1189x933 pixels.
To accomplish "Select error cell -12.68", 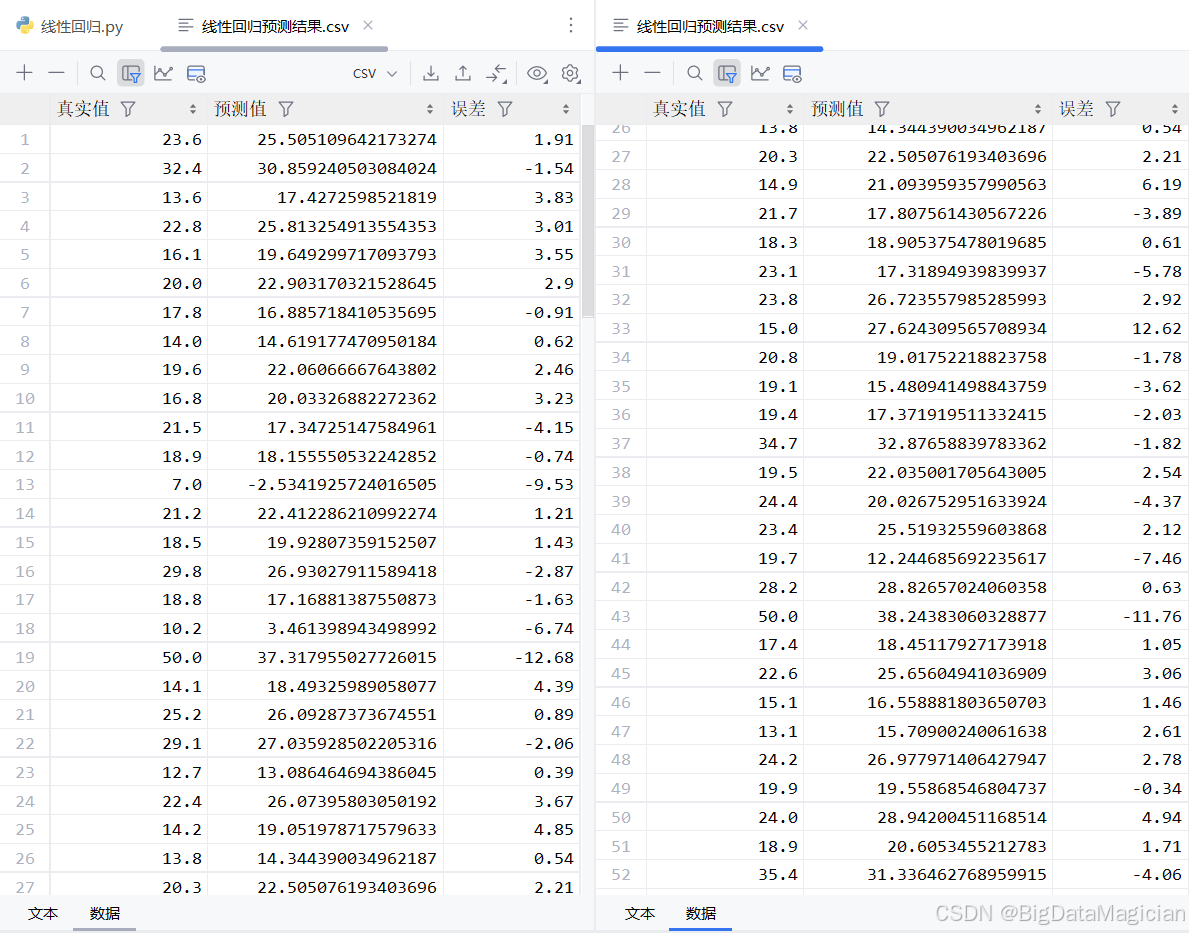I will click(512, 658).
